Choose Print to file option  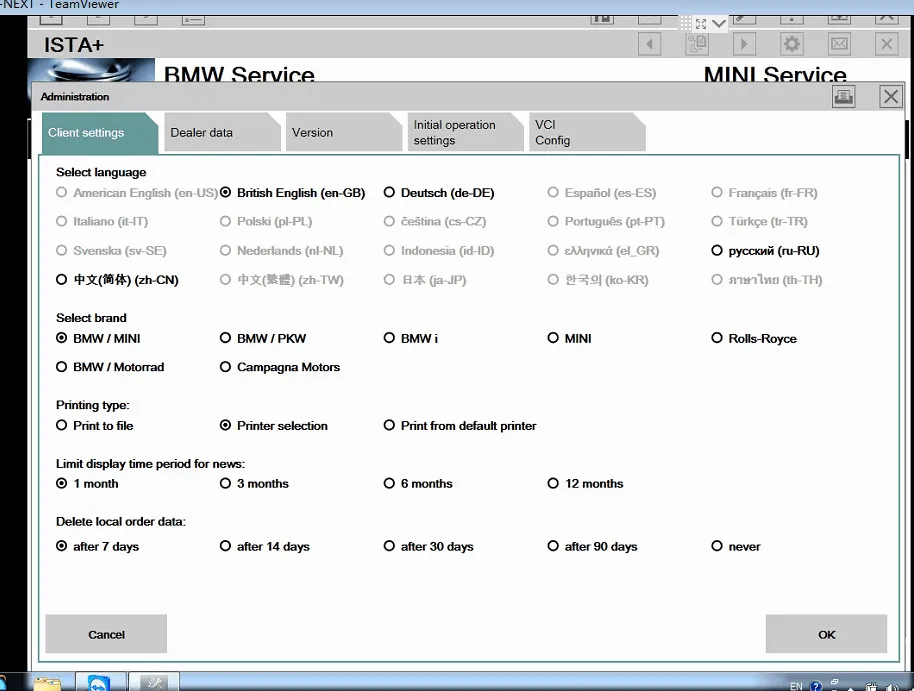[x=94, y=426]
